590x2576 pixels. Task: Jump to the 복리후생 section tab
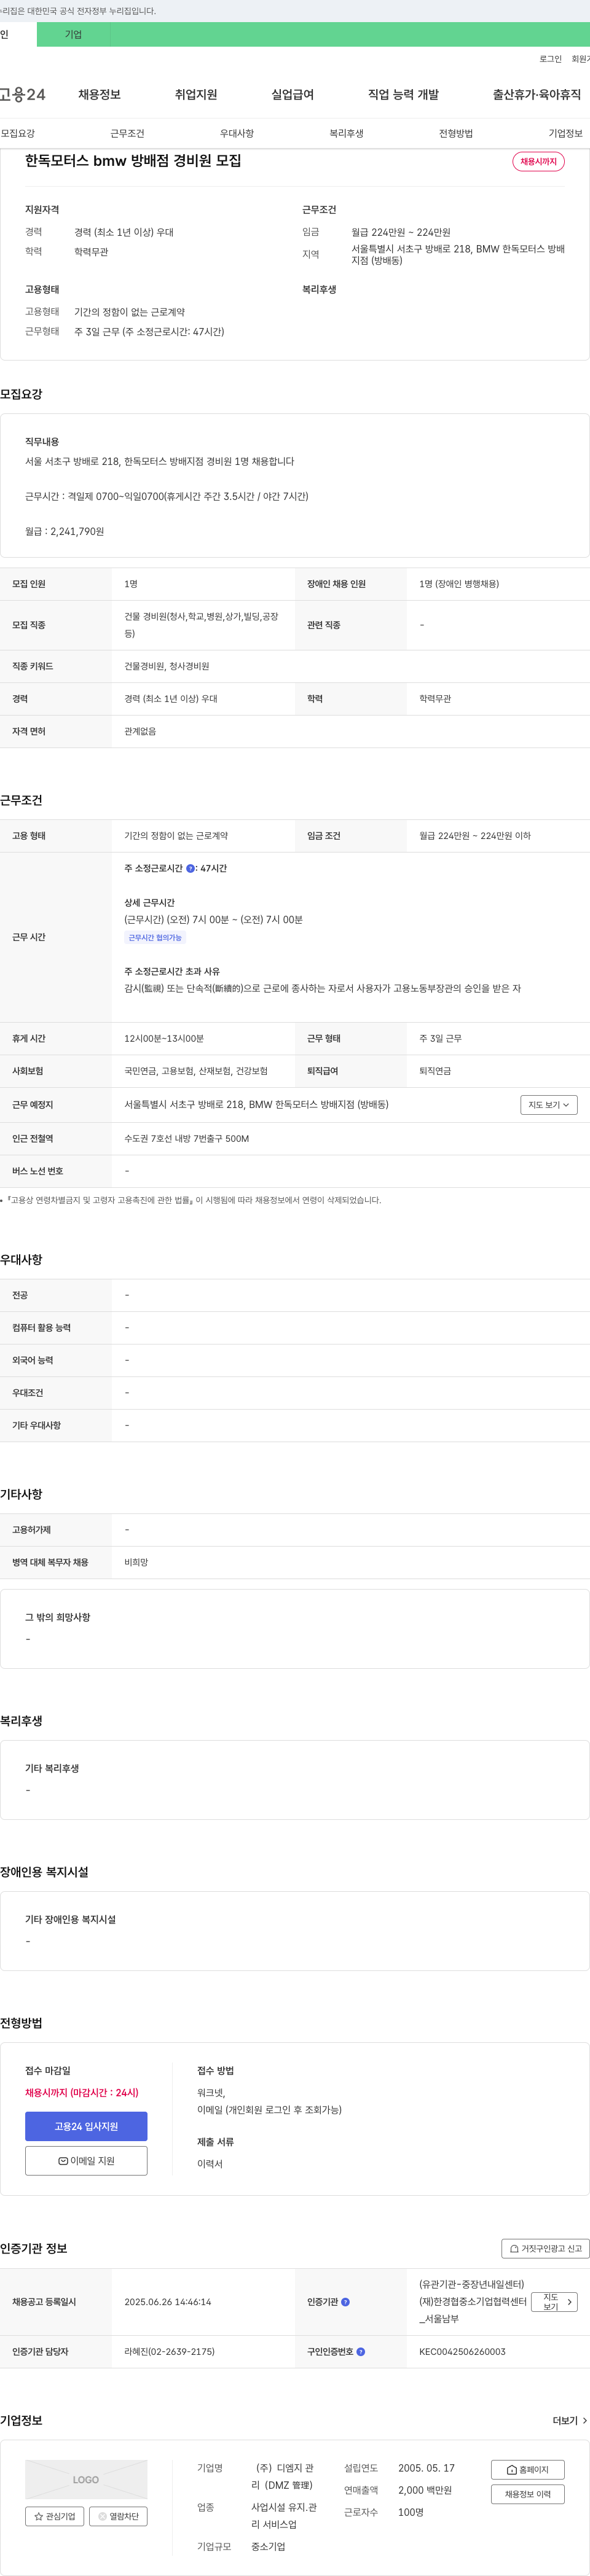346,133
